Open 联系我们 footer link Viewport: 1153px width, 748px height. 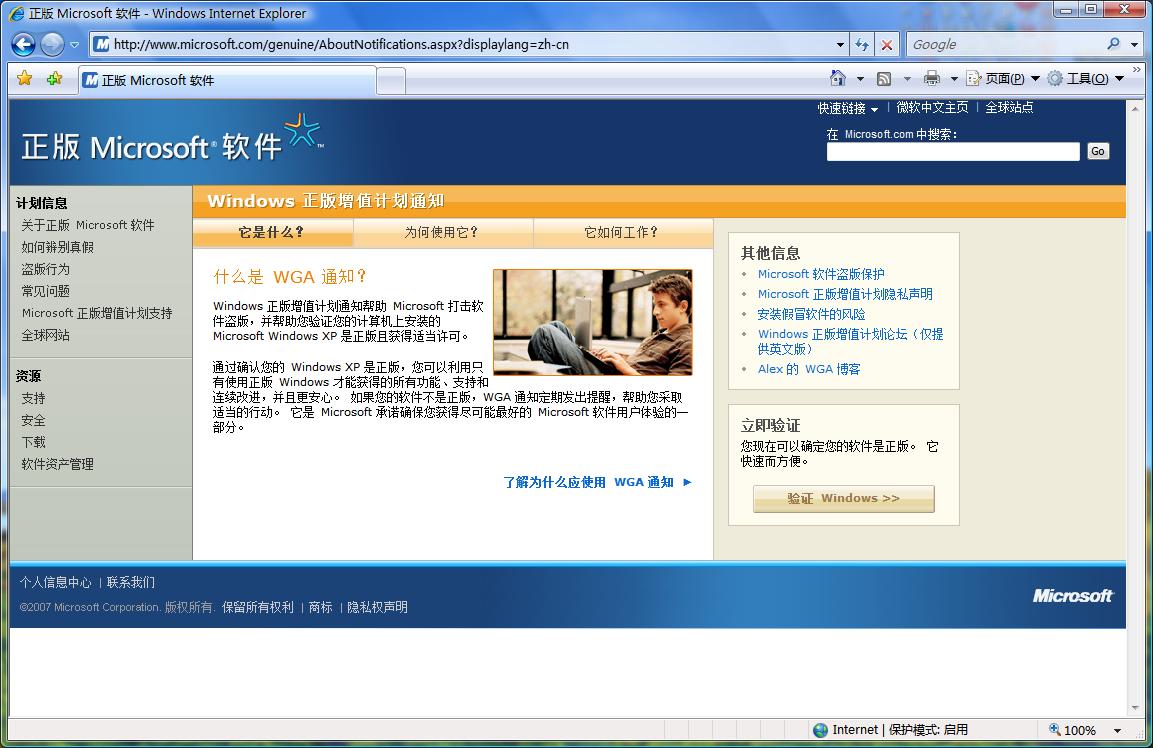pyautogui.click(x=131, y=583)
